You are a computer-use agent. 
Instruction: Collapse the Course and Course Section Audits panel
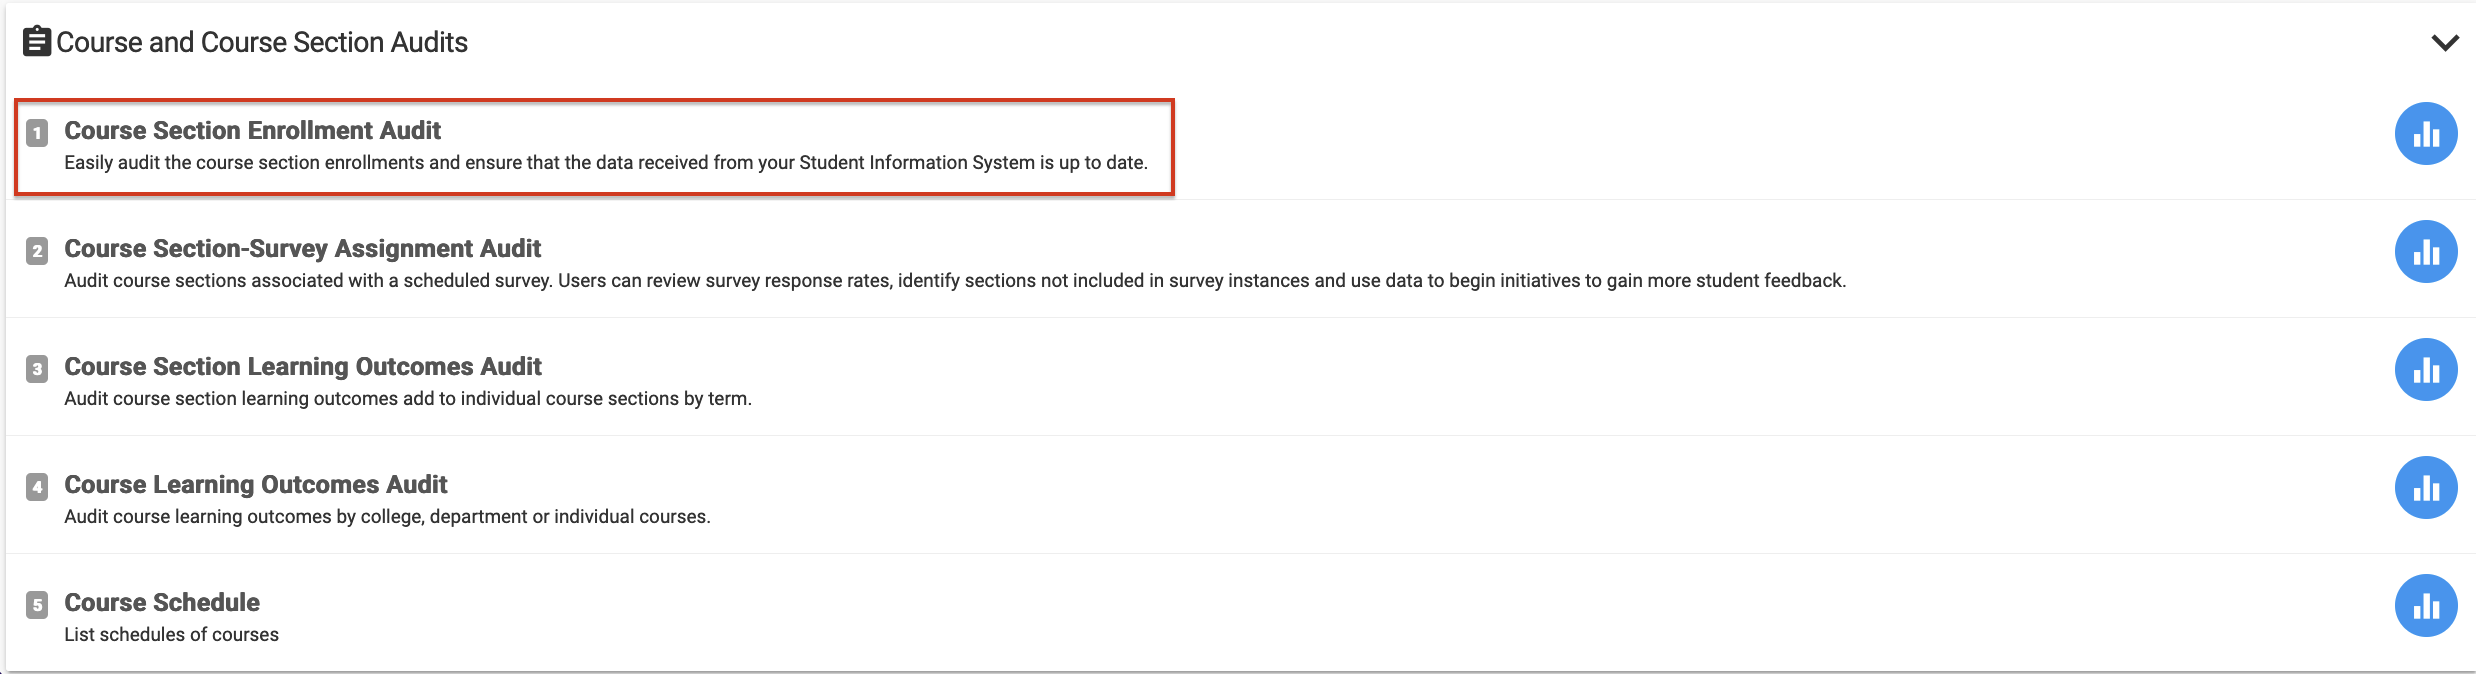[x=2444, y=42]
